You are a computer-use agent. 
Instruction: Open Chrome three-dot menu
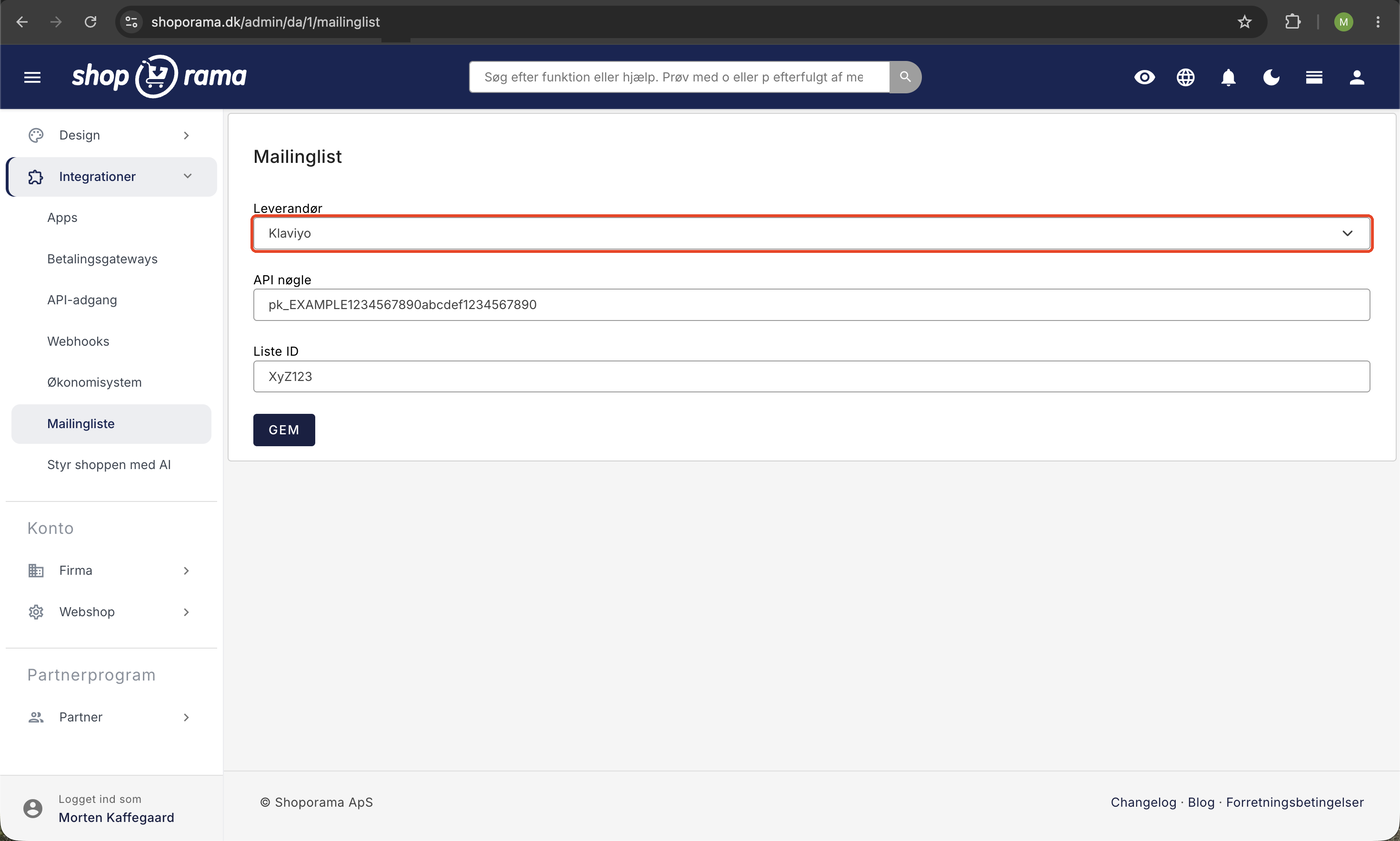pyautogui.click(x=1378, y=21)
